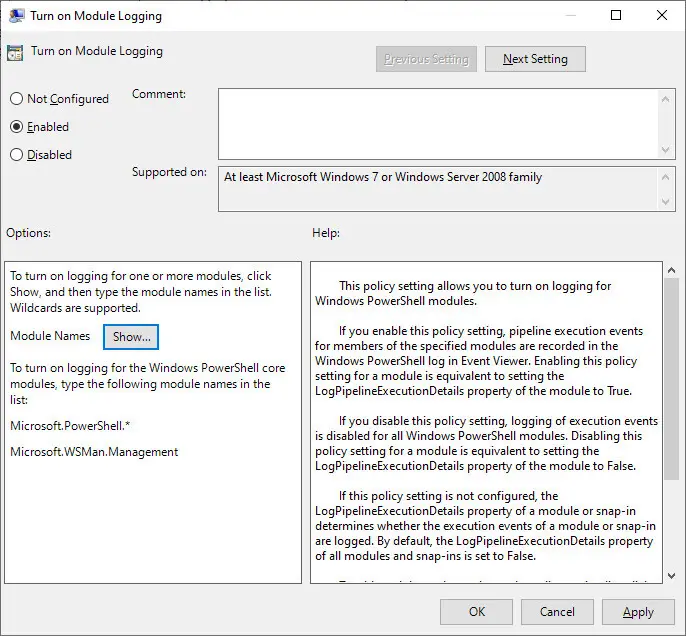Screen dimensions: 686x636
Task: Click the Comment box scroll-down arrow
Action: [667, 148]
